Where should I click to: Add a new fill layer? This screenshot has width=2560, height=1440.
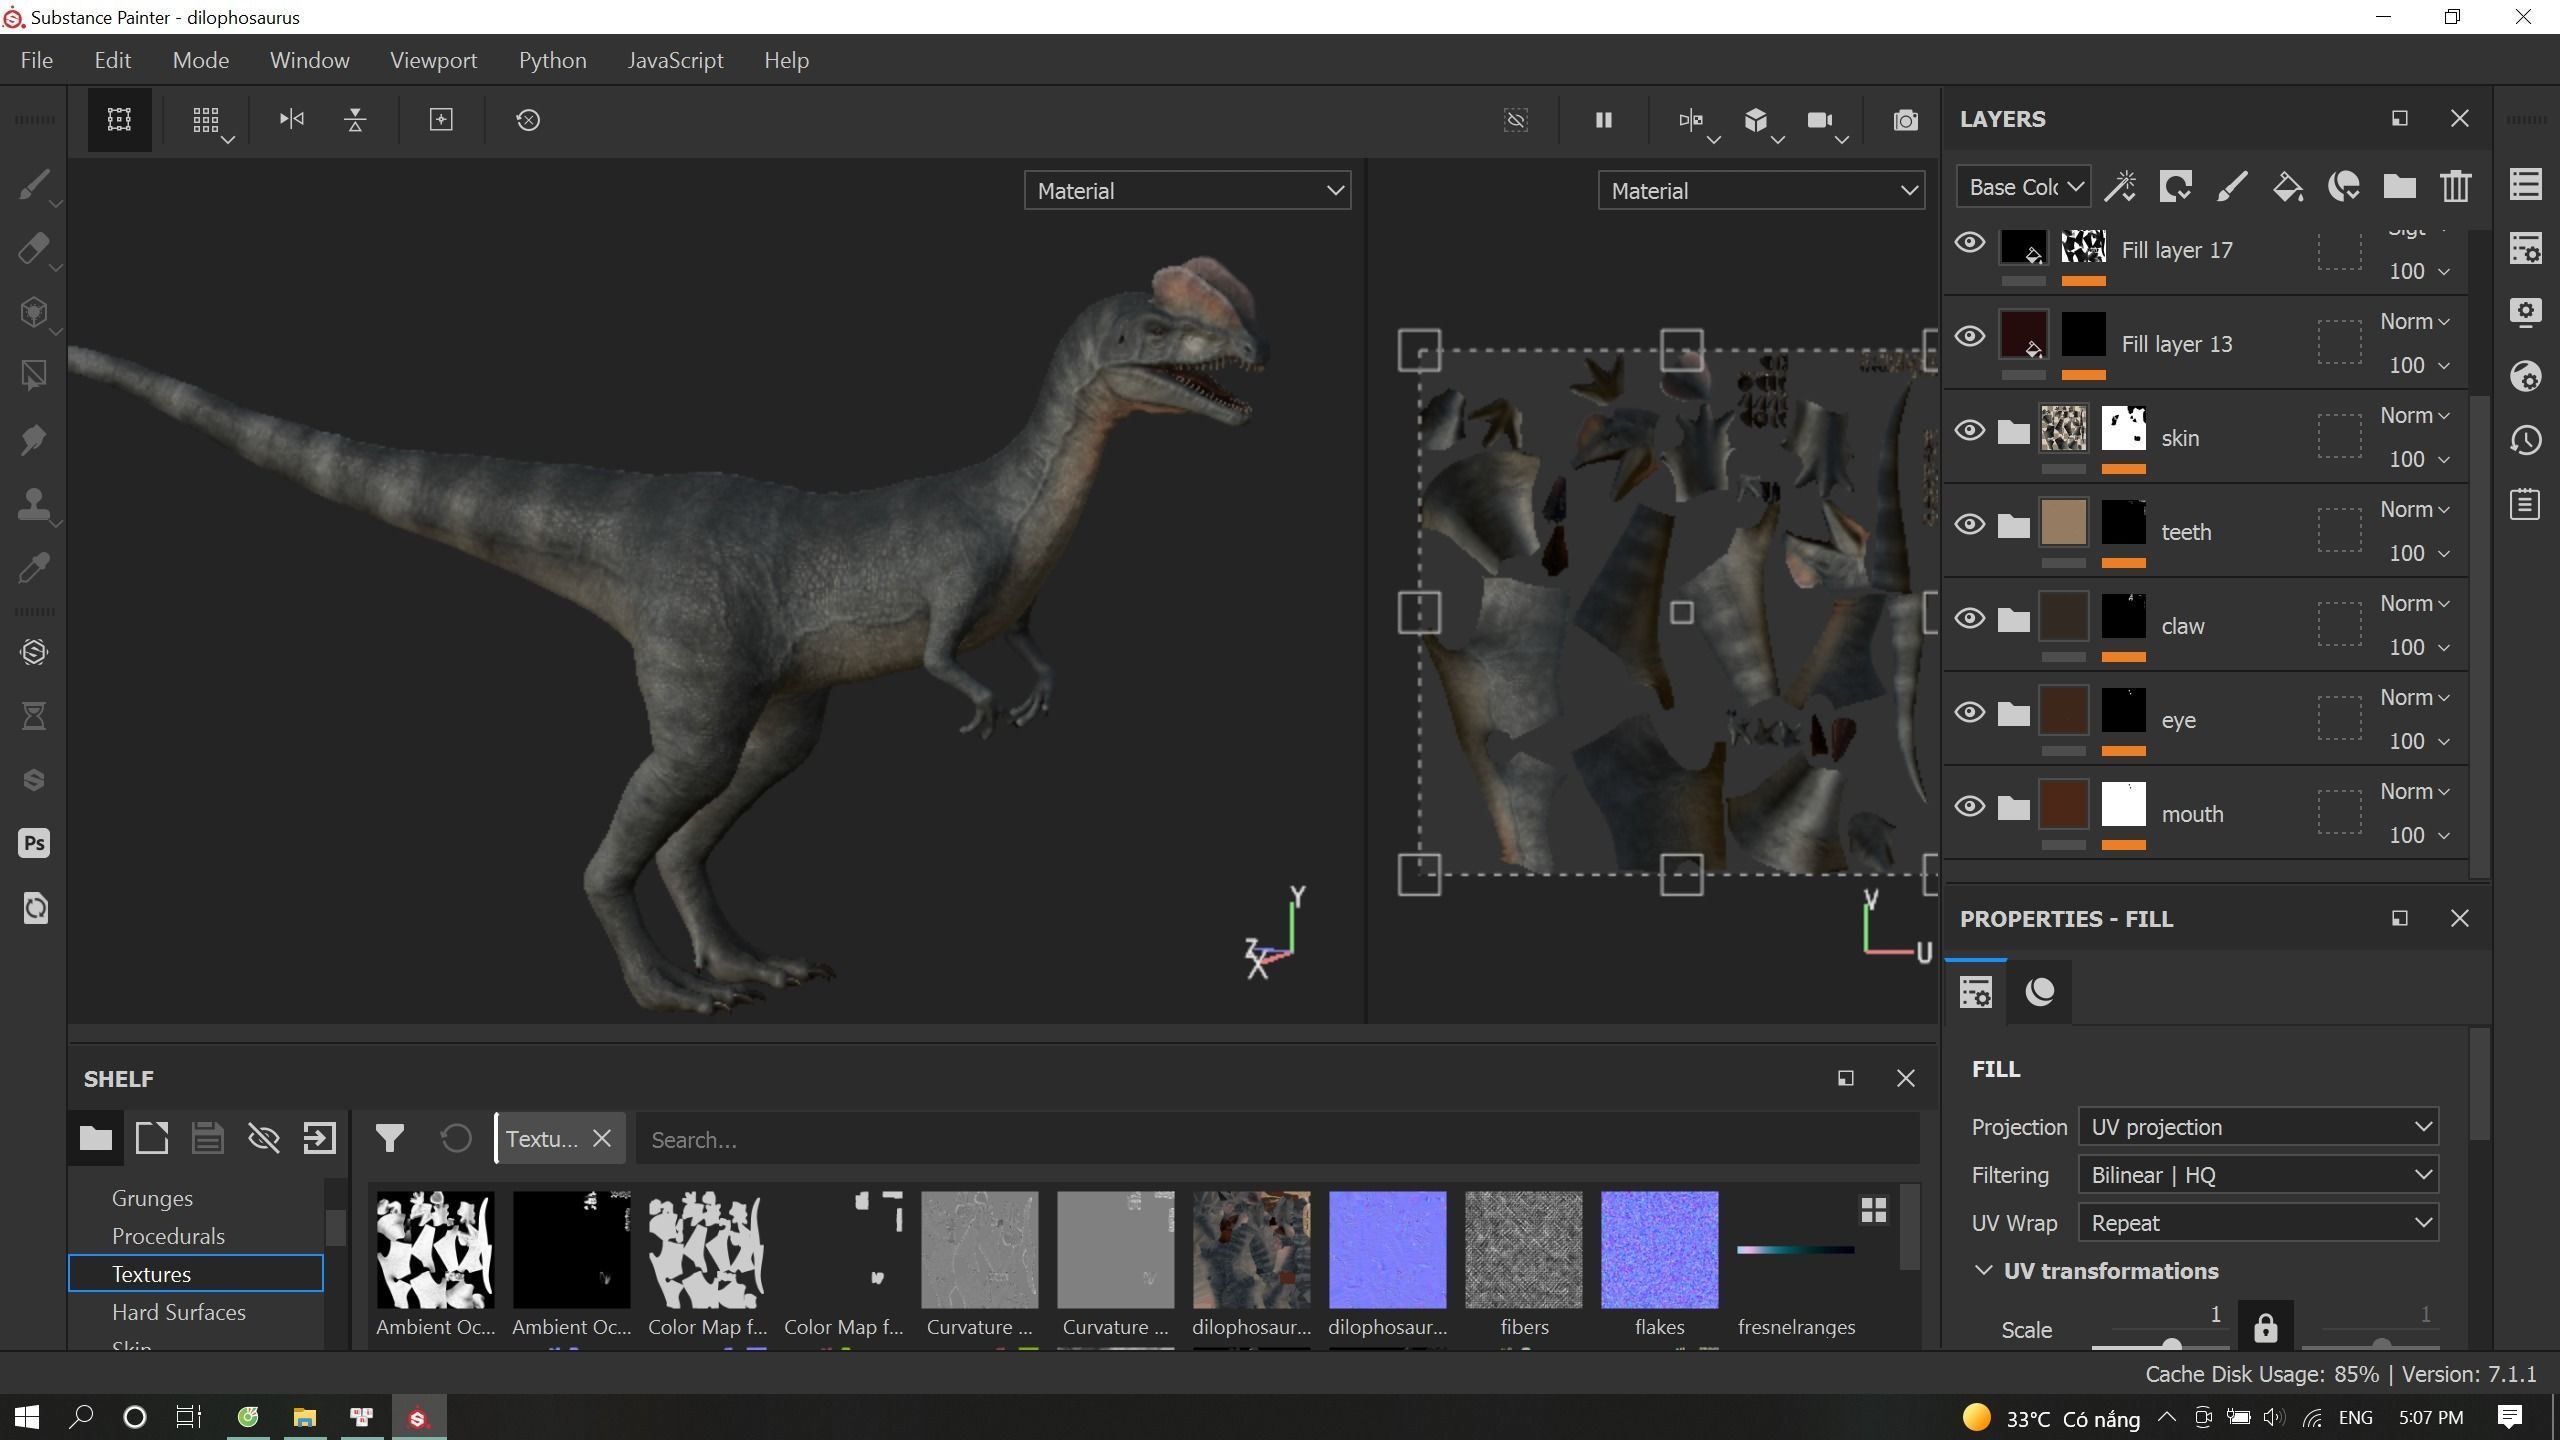tap(2288, 187)
